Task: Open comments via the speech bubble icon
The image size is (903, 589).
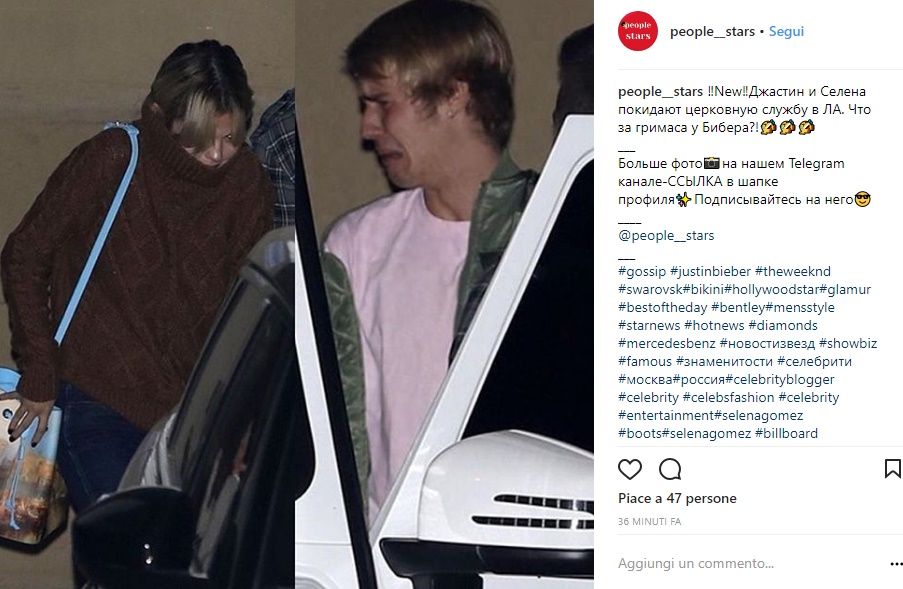Action: [x=670, y=469]
